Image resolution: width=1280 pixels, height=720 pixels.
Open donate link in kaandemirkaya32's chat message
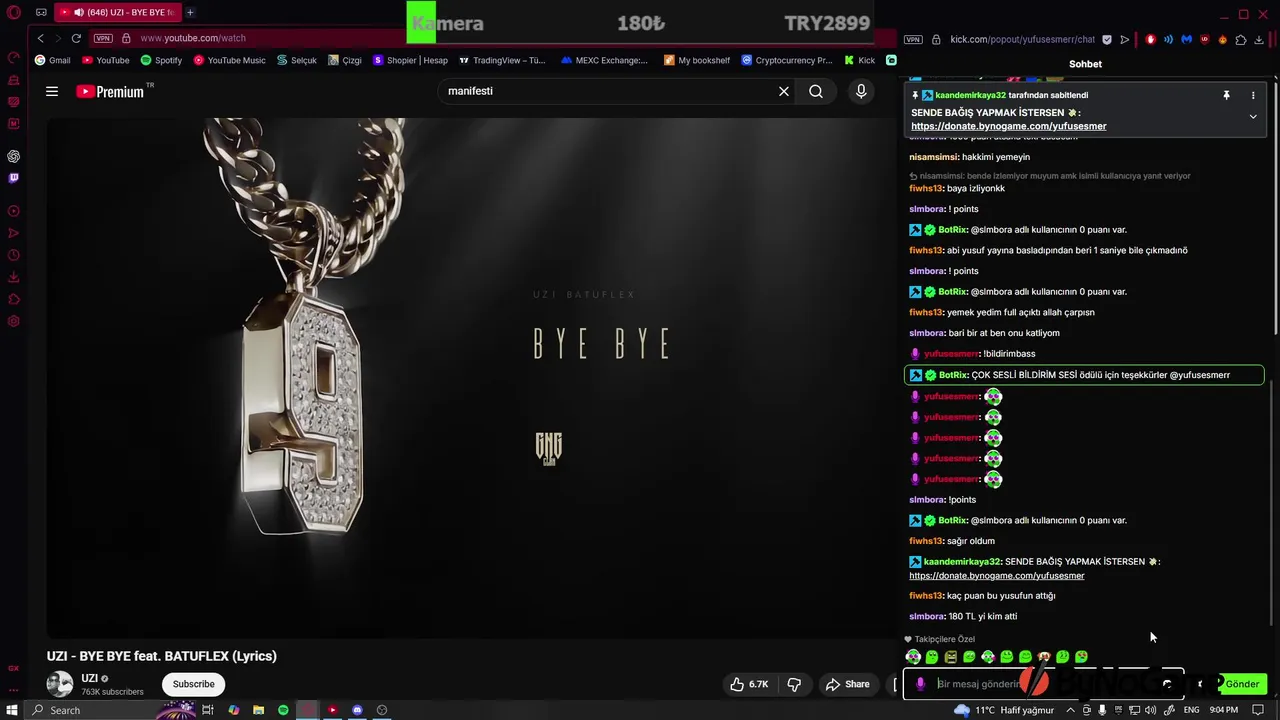click(x=997, y=575)
